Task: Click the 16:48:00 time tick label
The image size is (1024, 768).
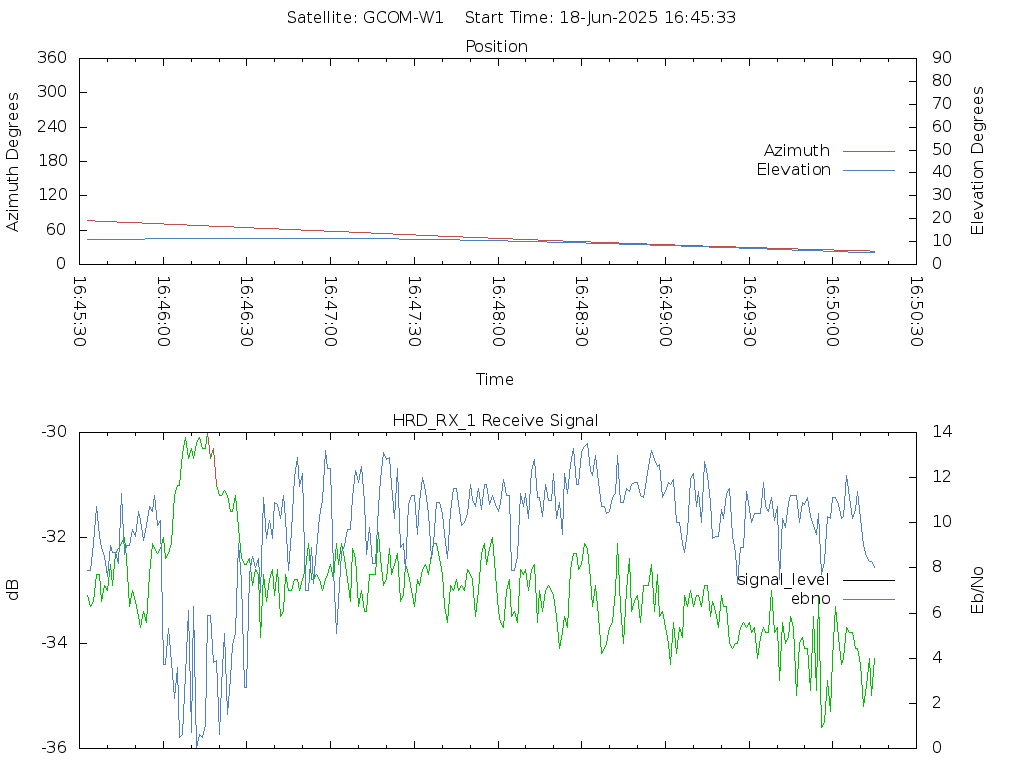Action: [498, 312]
